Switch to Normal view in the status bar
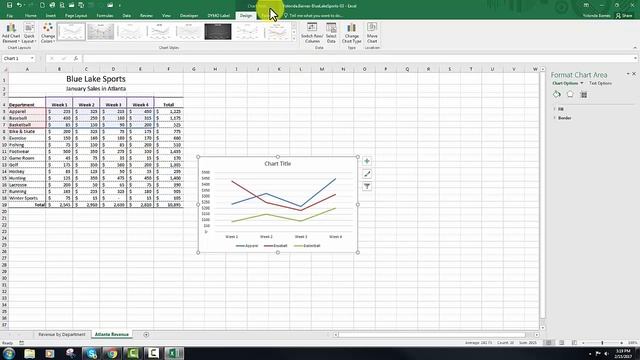 pos(549,343)
